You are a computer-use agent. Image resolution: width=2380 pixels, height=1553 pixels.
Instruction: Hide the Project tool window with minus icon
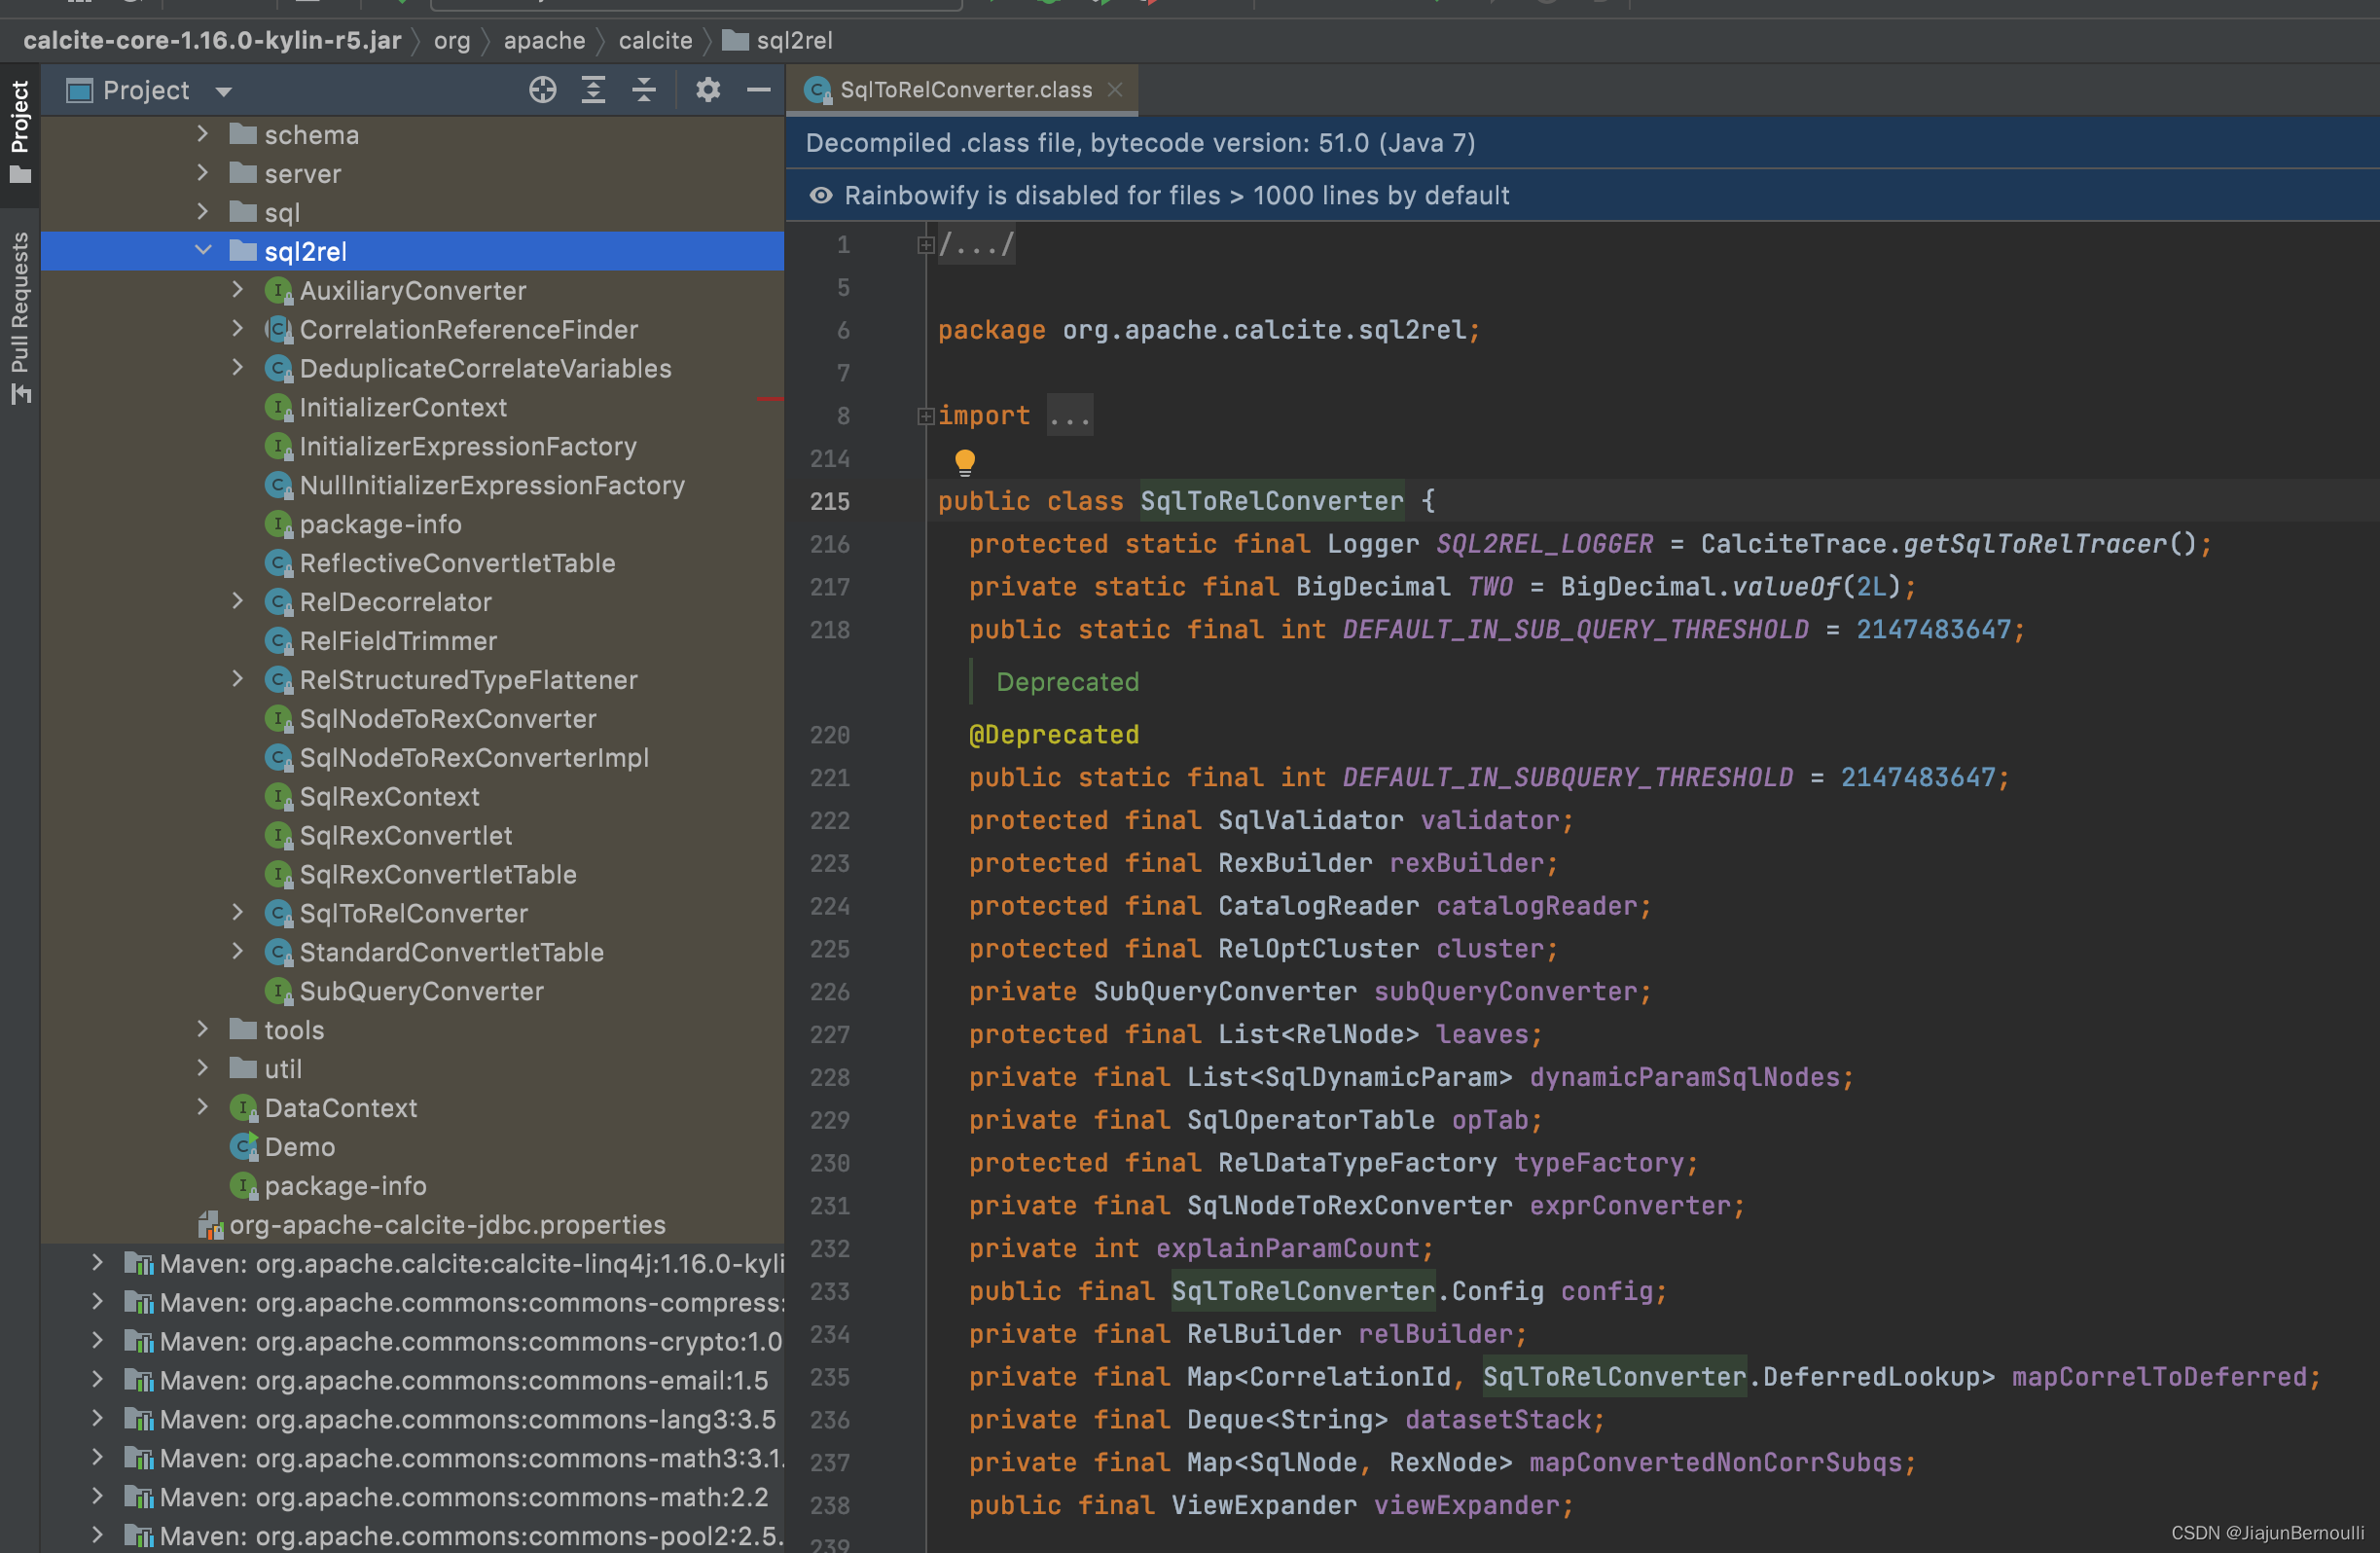759,90
